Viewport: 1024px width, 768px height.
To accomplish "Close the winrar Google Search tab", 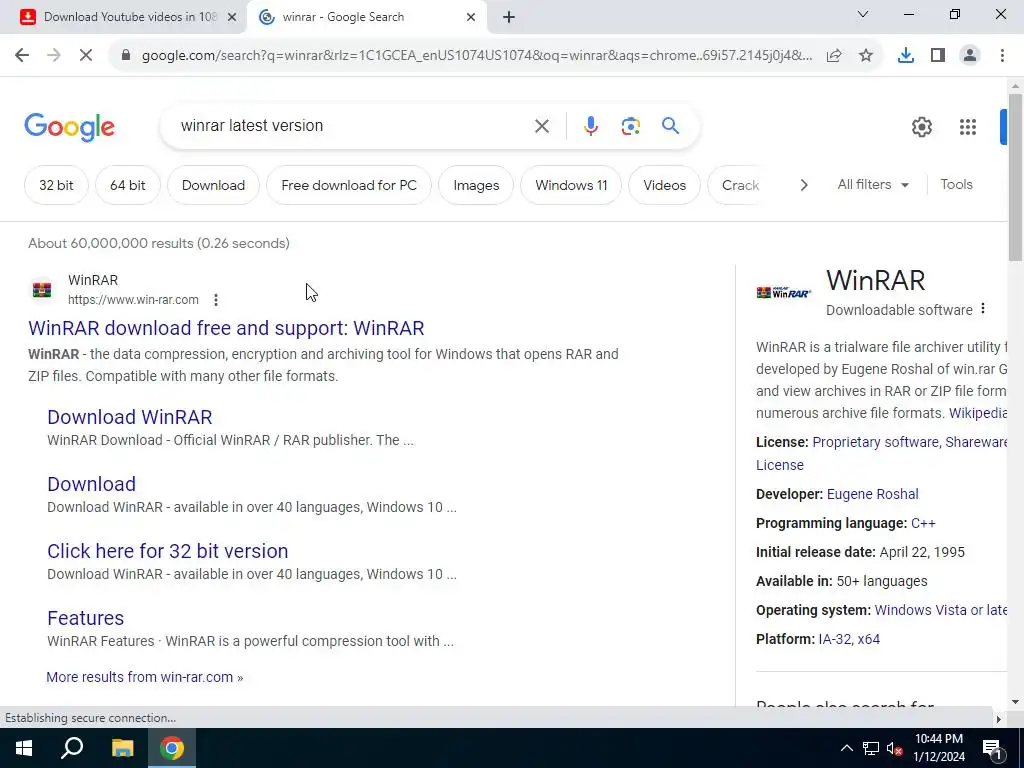I will tap(471, 18).
